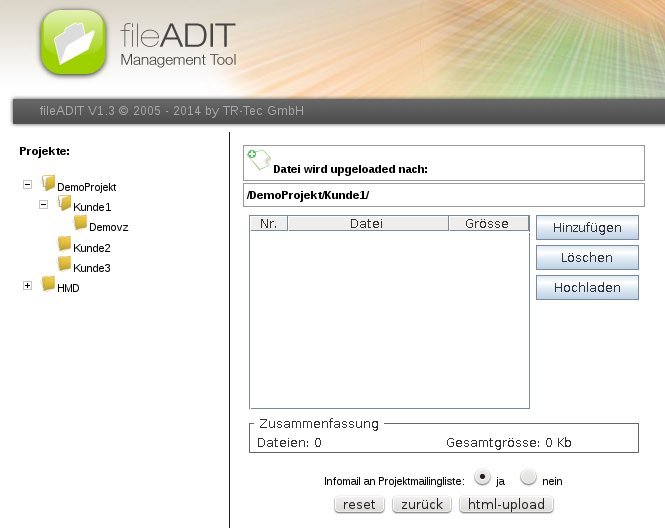Switch to html-upload mode
This screenshot has width=665, height=528.
click(507, 505)
